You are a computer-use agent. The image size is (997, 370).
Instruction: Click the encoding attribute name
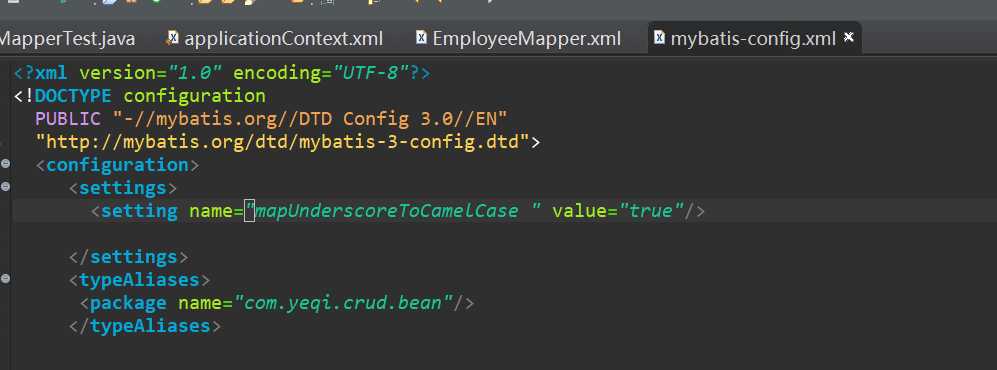(x=277, y=74)
